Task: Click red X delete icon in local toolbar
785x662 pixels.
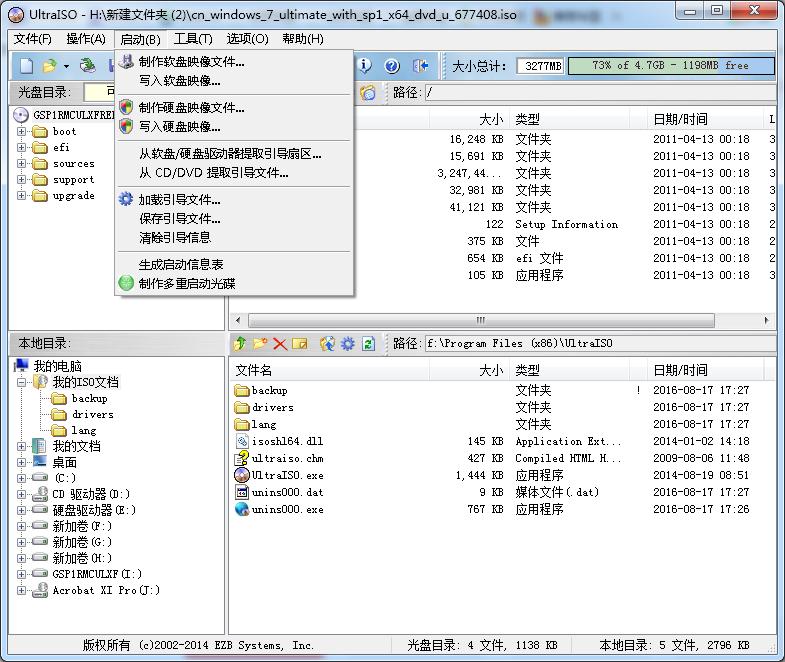Action: tap(280, 344)
